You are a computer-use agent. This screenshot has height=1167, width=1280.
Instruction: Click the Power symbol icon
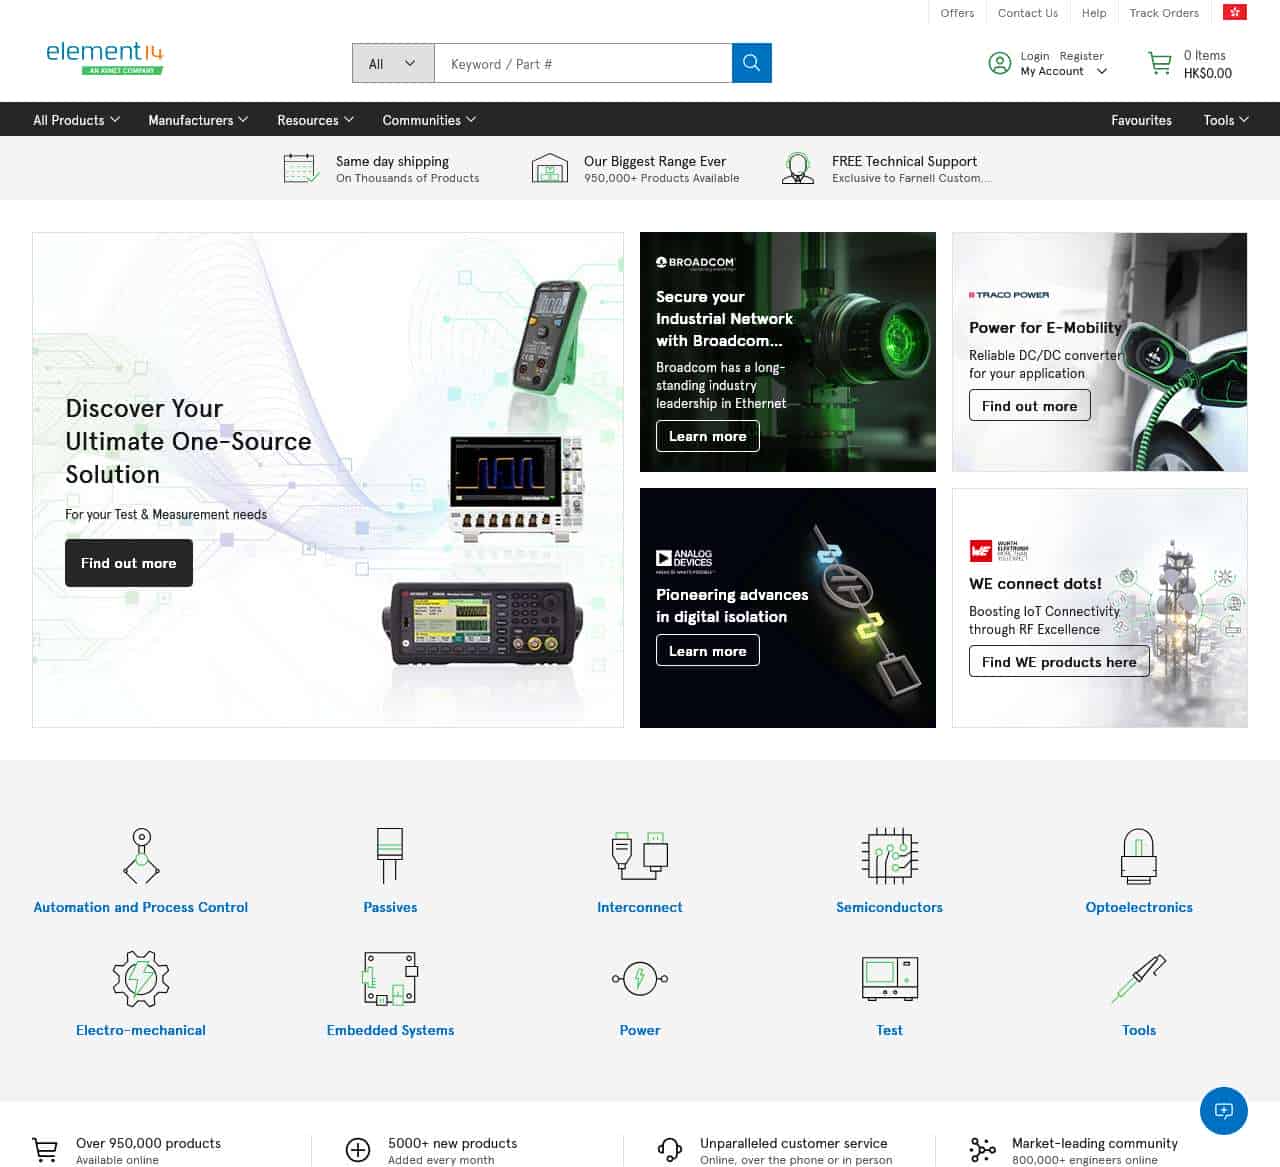640,979
